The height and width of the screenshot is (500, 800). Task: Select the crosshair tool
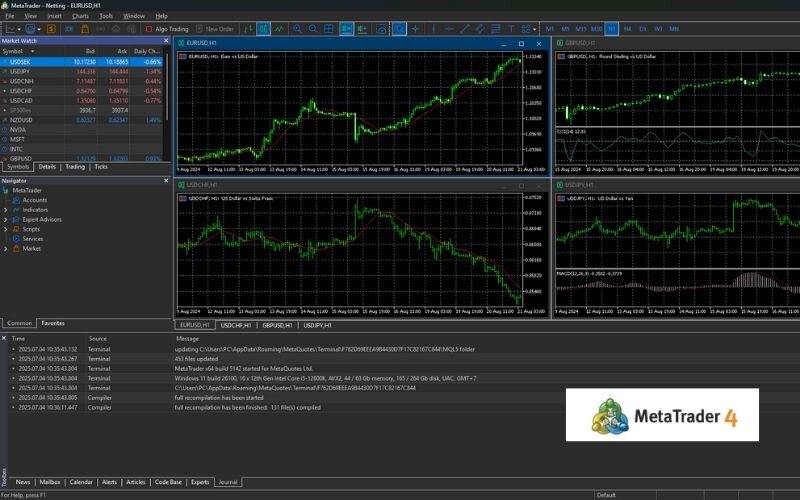pos(415,29)
